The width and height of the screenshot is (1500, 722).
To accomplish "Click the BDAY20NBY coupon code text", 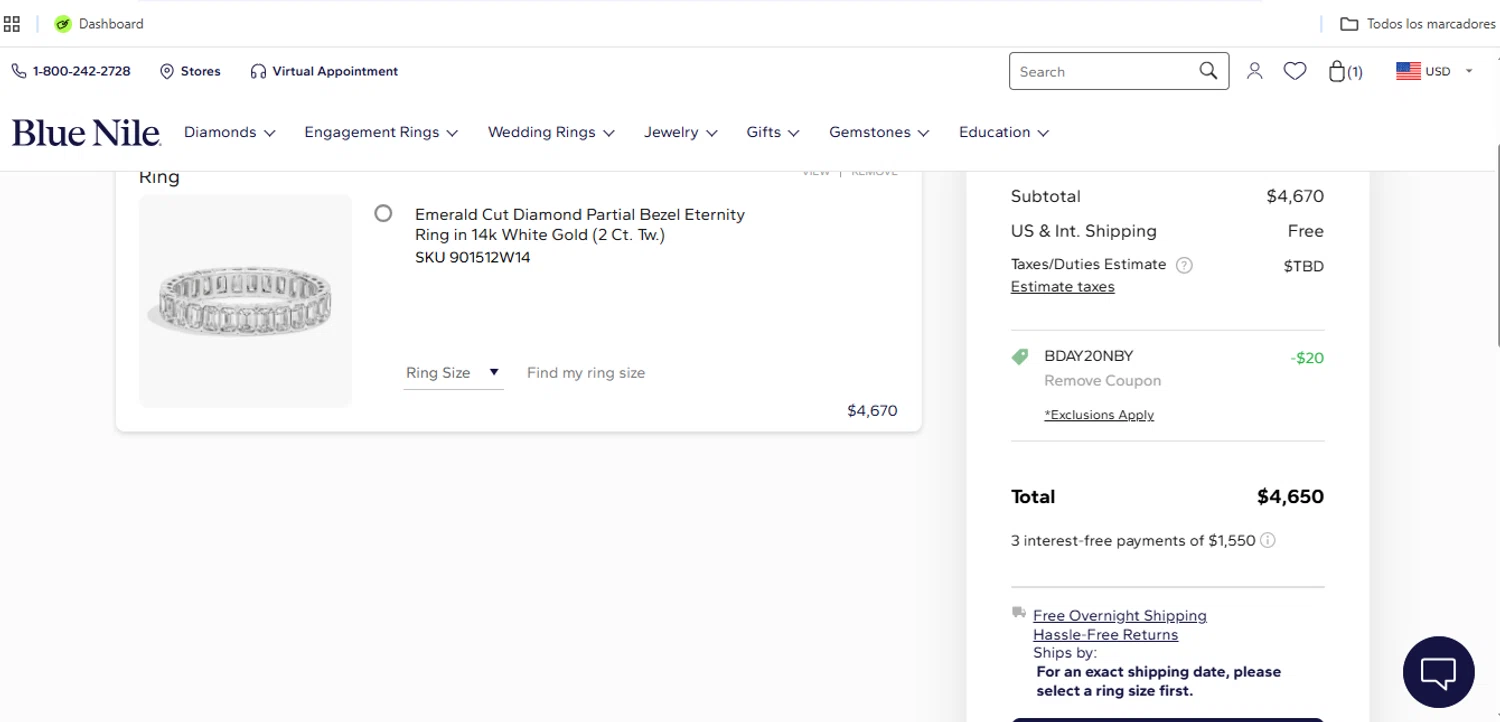I will (x=1088, y=356).
